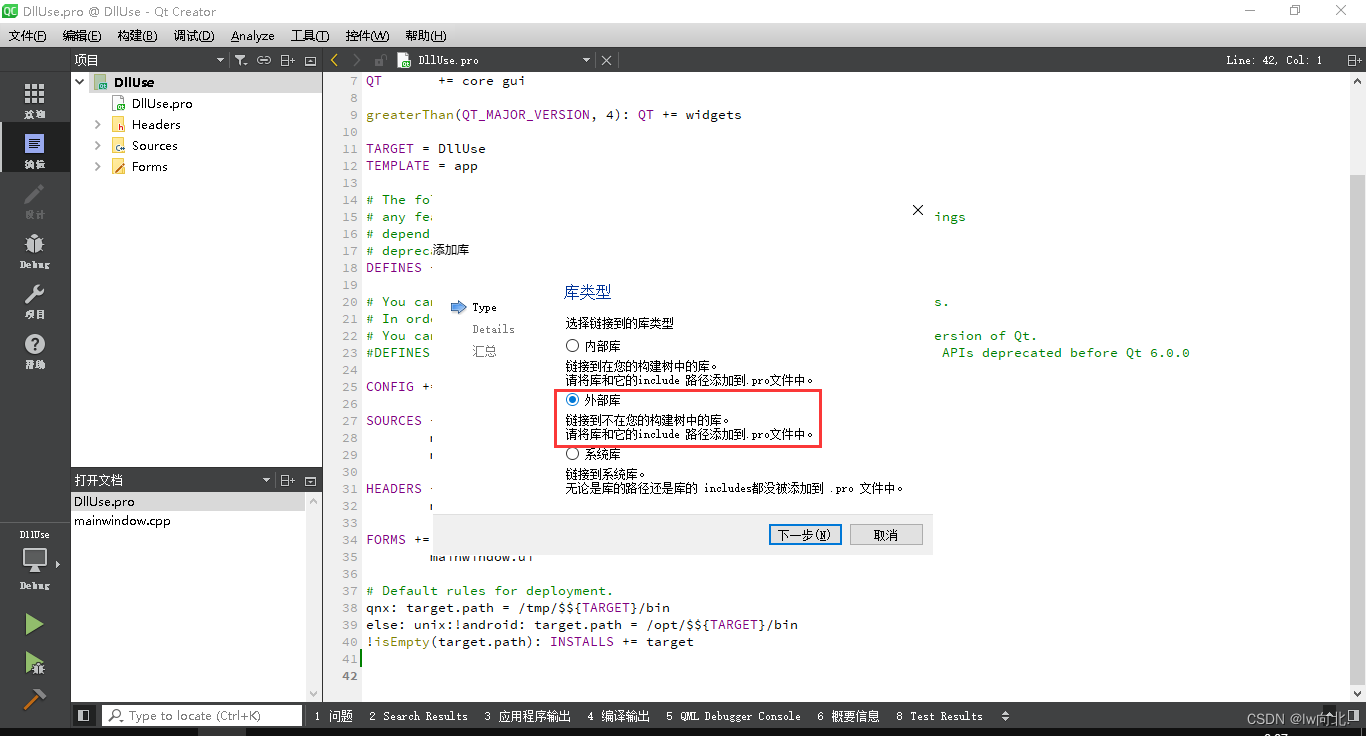Close the Add Library dialog with X
1366x736 pixels.
(918, 210)
